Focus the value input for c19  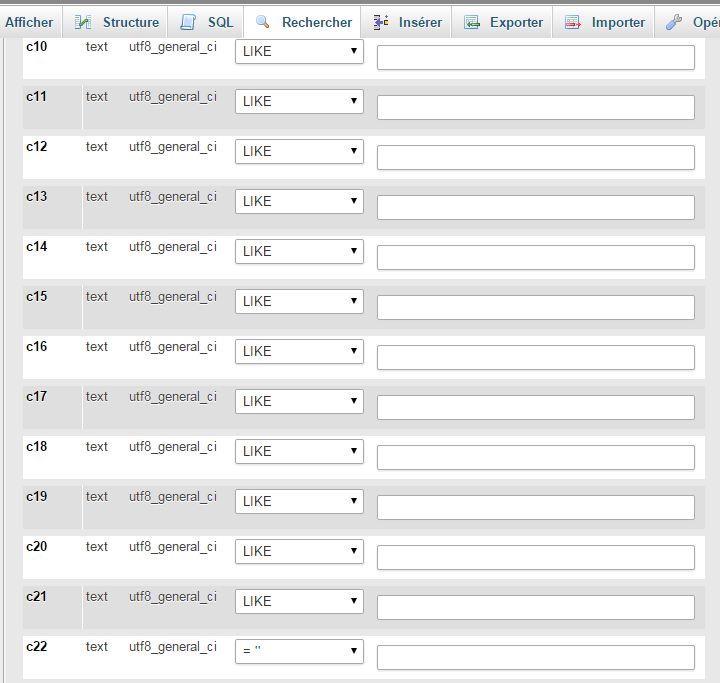[x=536, y=508]
